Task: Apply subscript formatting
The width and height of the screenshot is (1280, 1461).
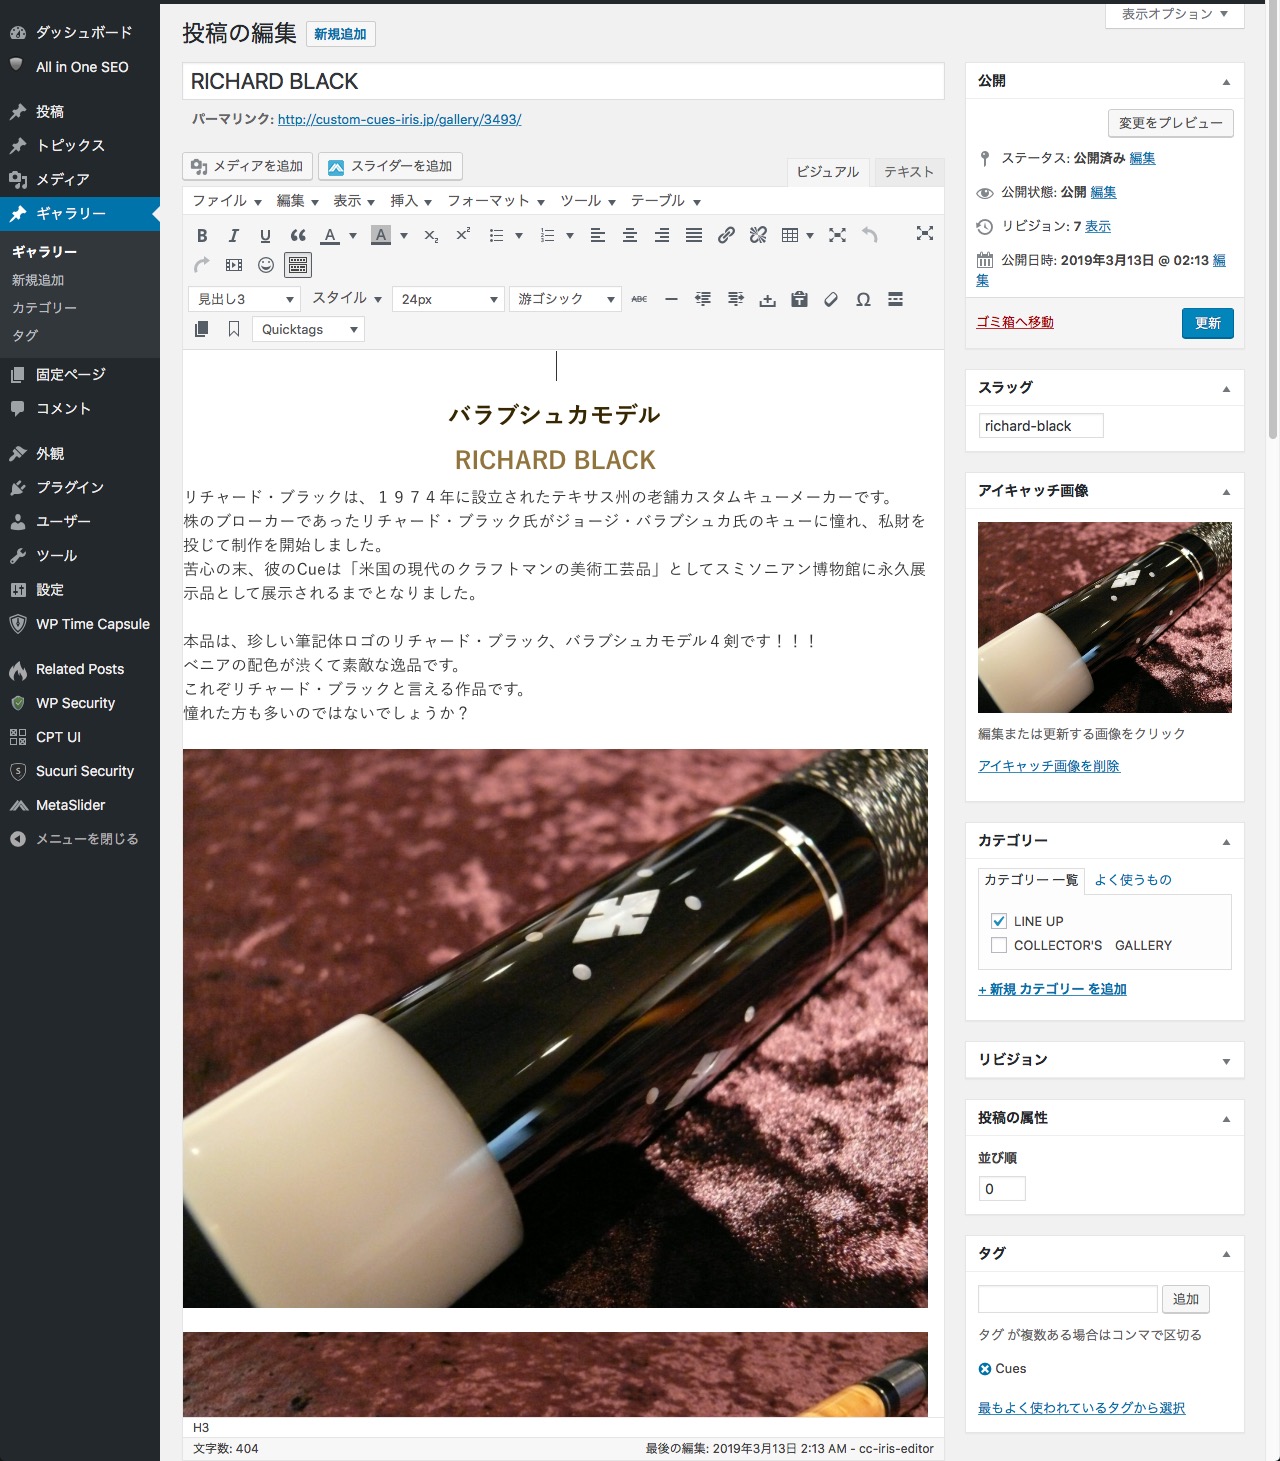Action: pos(431,235)
